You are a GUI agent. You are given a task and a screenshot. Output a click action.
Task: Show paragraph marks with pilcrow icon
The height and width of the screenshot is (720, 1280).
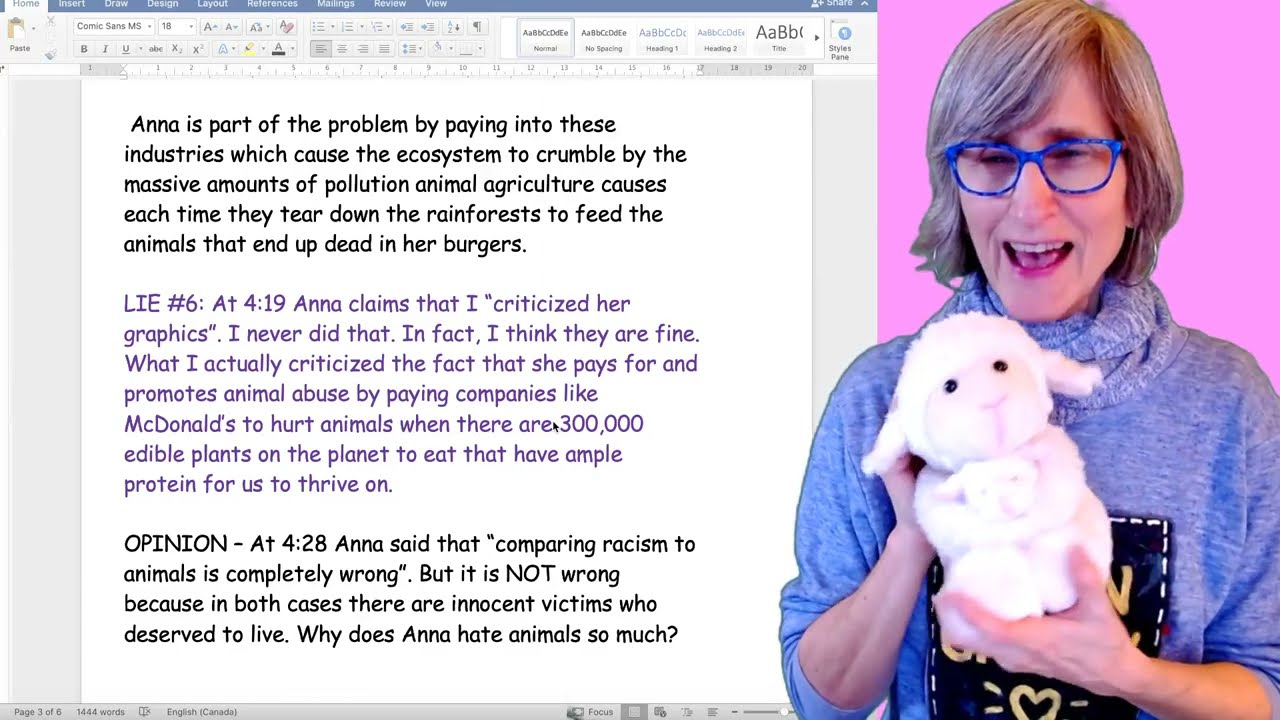click(477, 27)
